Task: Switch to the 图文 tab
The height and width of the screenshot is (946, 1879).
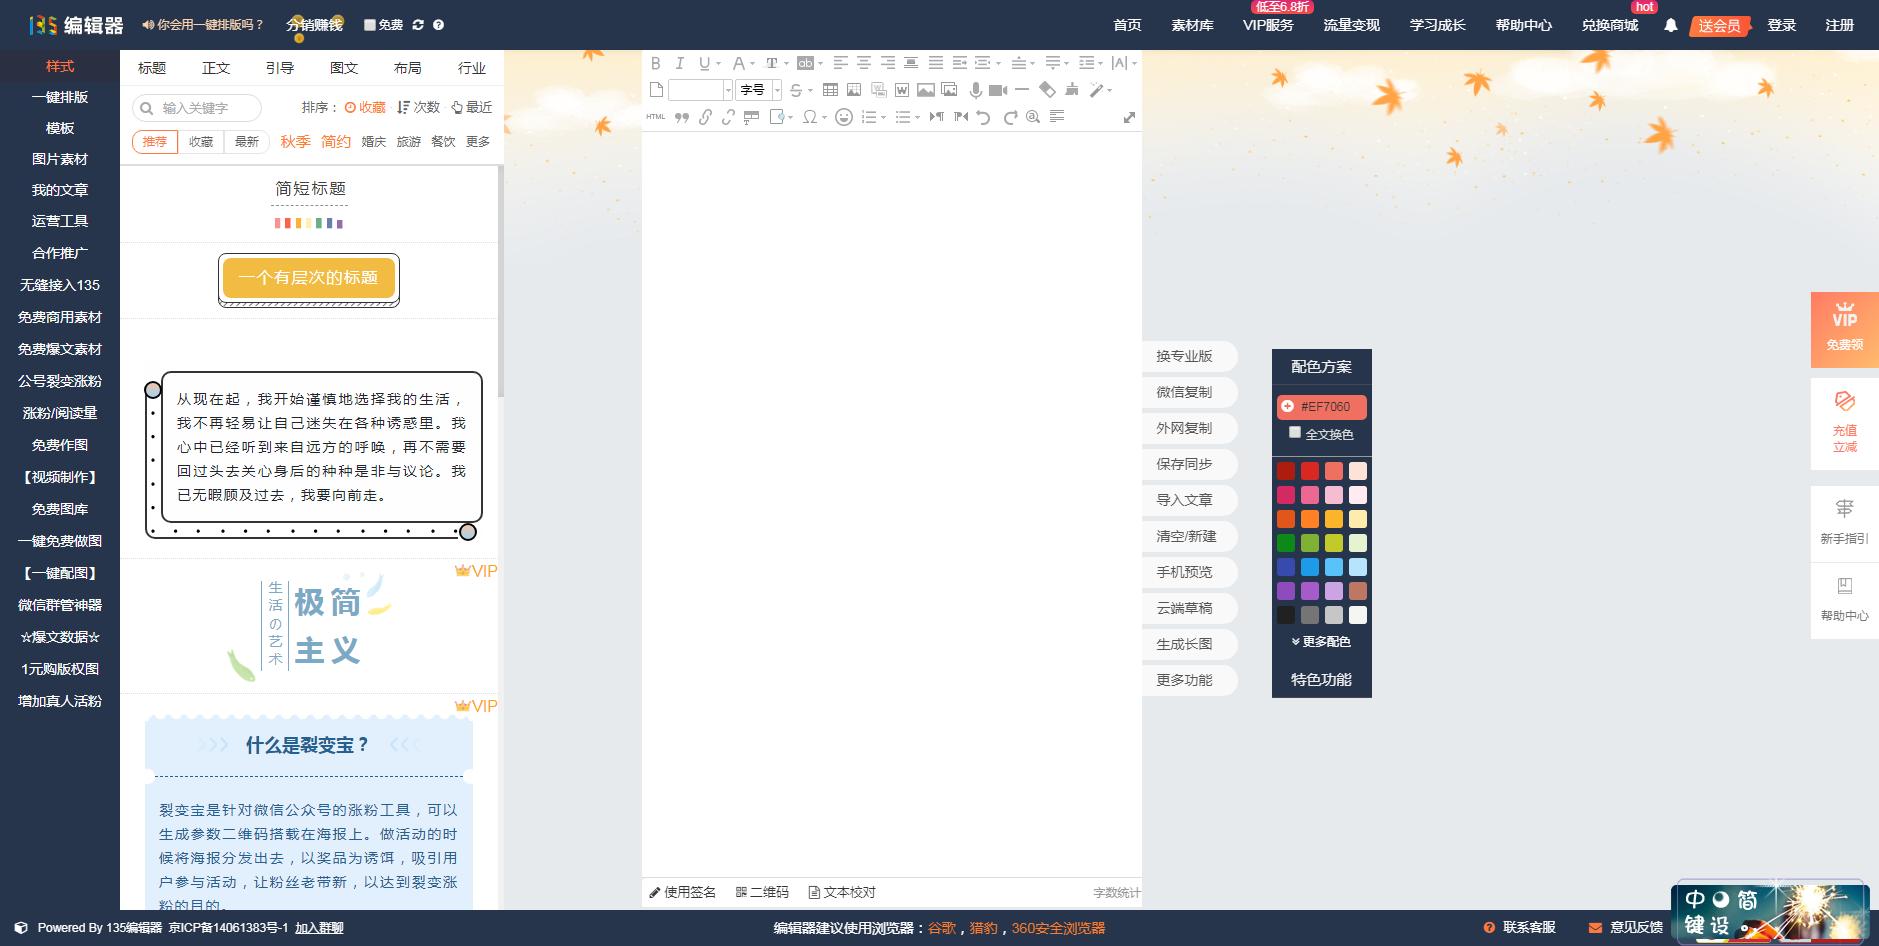Action: [344, 68]
